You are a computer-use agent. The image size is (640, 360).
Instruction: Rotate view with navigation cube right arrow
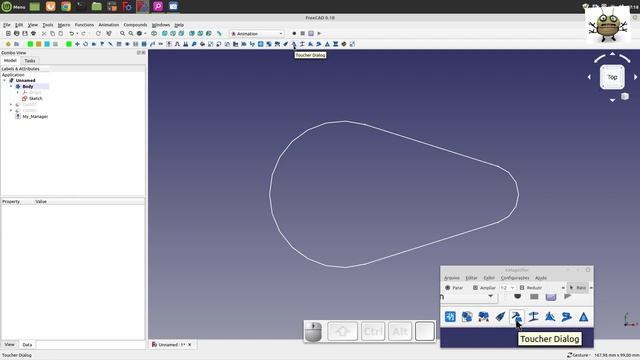[636, 77]
